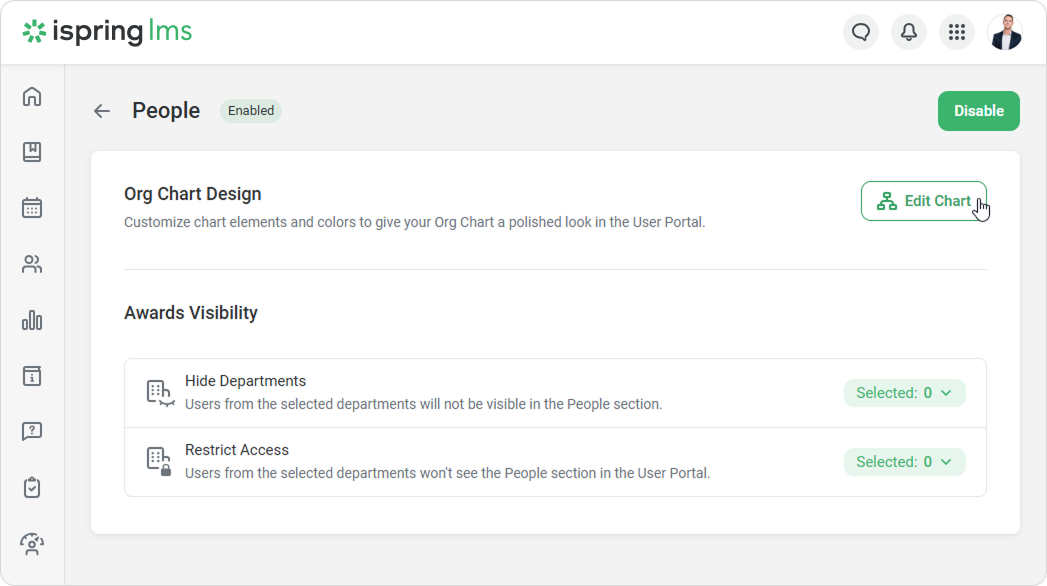Click the Disable button

point(978,111)
